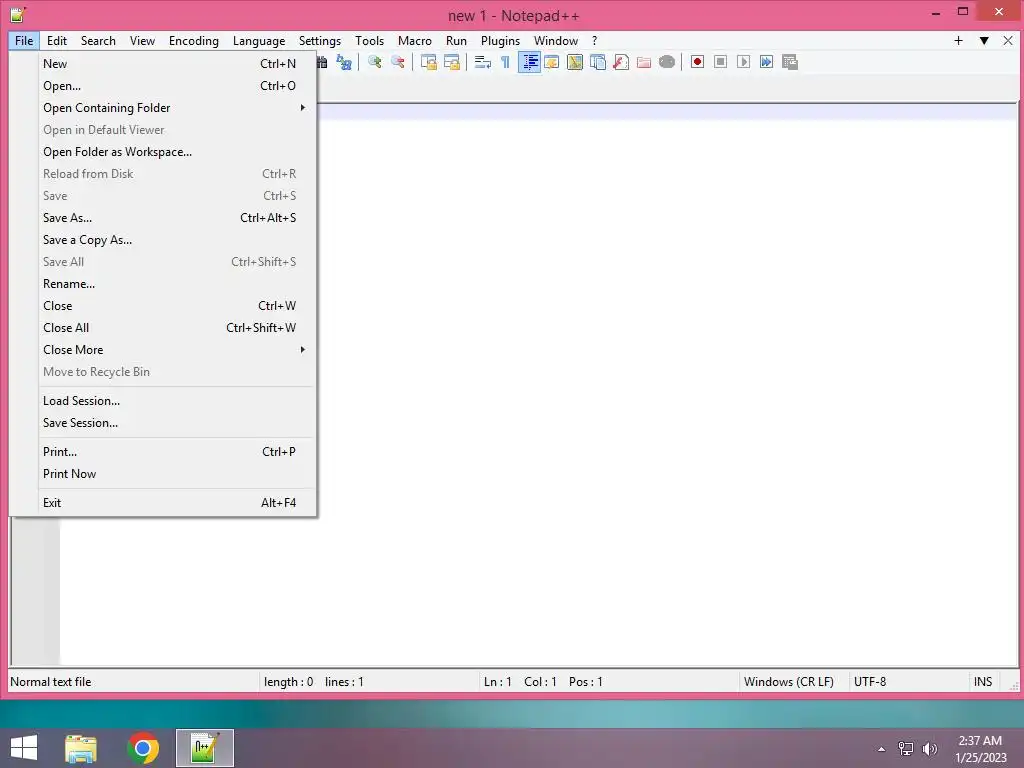Expand the Close More submenu arrow
Screen dimensions: 1024x768
click(x=302, y=349)
